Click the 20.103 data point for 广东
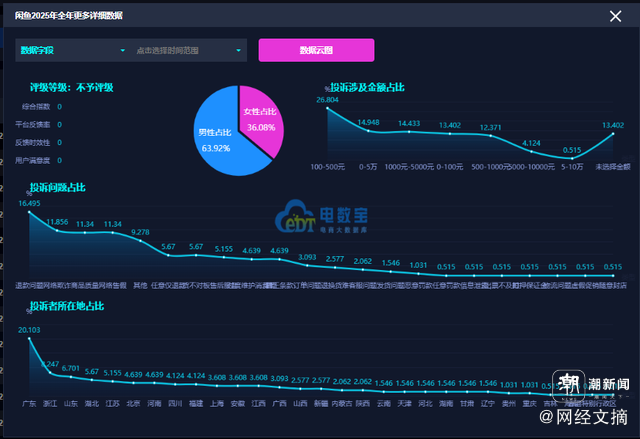The height and width of the screenshot is (439, 640). 29,338
